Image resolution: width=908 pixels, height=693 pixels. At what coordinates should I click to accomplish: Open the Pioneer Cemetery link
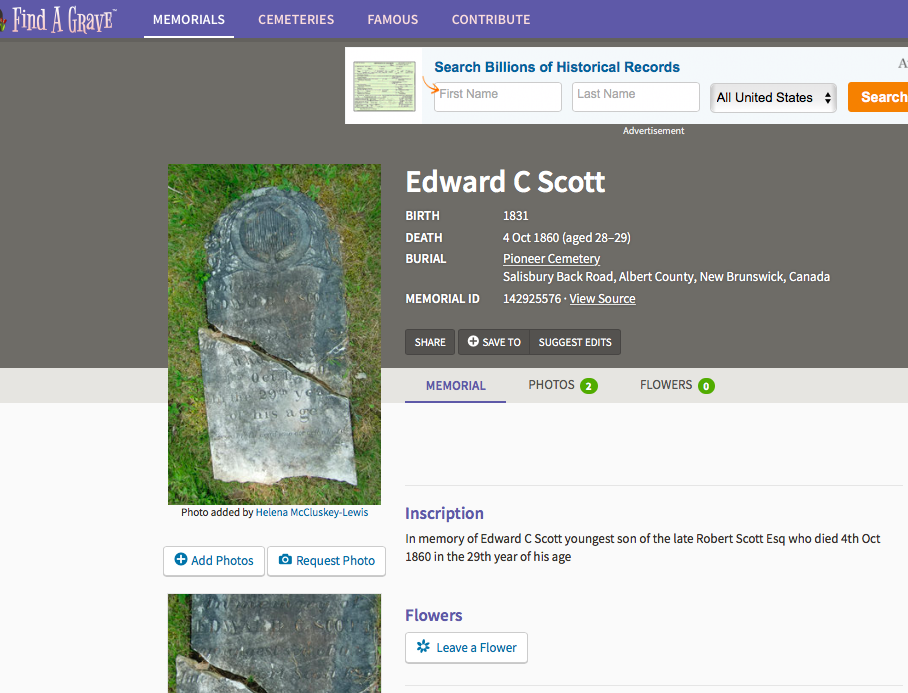[x=551, y=259]
